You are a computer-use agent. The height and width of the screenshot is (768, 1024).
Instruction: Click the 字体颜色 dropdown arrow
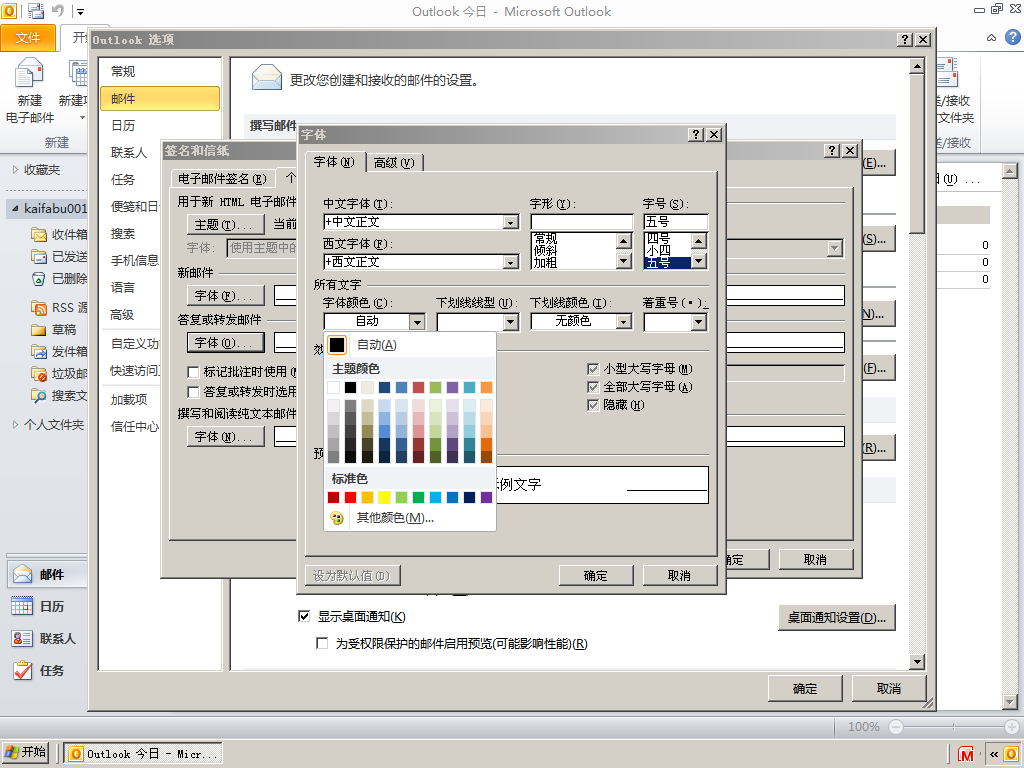point(417,322)
